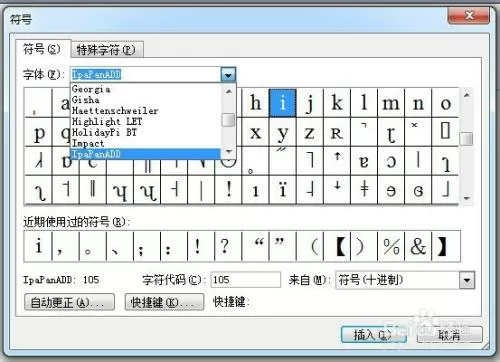Pick HolidayPi BT from font list
Screen dimensions: 500x362
(x=145, y=132)
